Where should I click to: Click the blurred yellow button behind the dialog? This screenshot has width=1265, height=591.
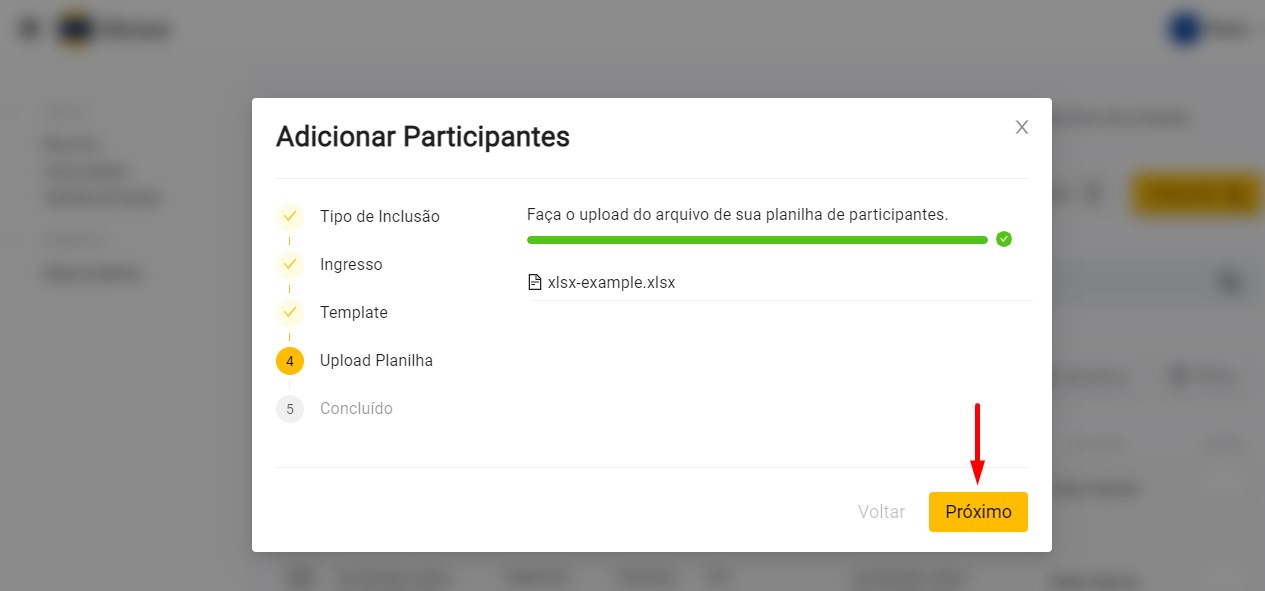1195,193
